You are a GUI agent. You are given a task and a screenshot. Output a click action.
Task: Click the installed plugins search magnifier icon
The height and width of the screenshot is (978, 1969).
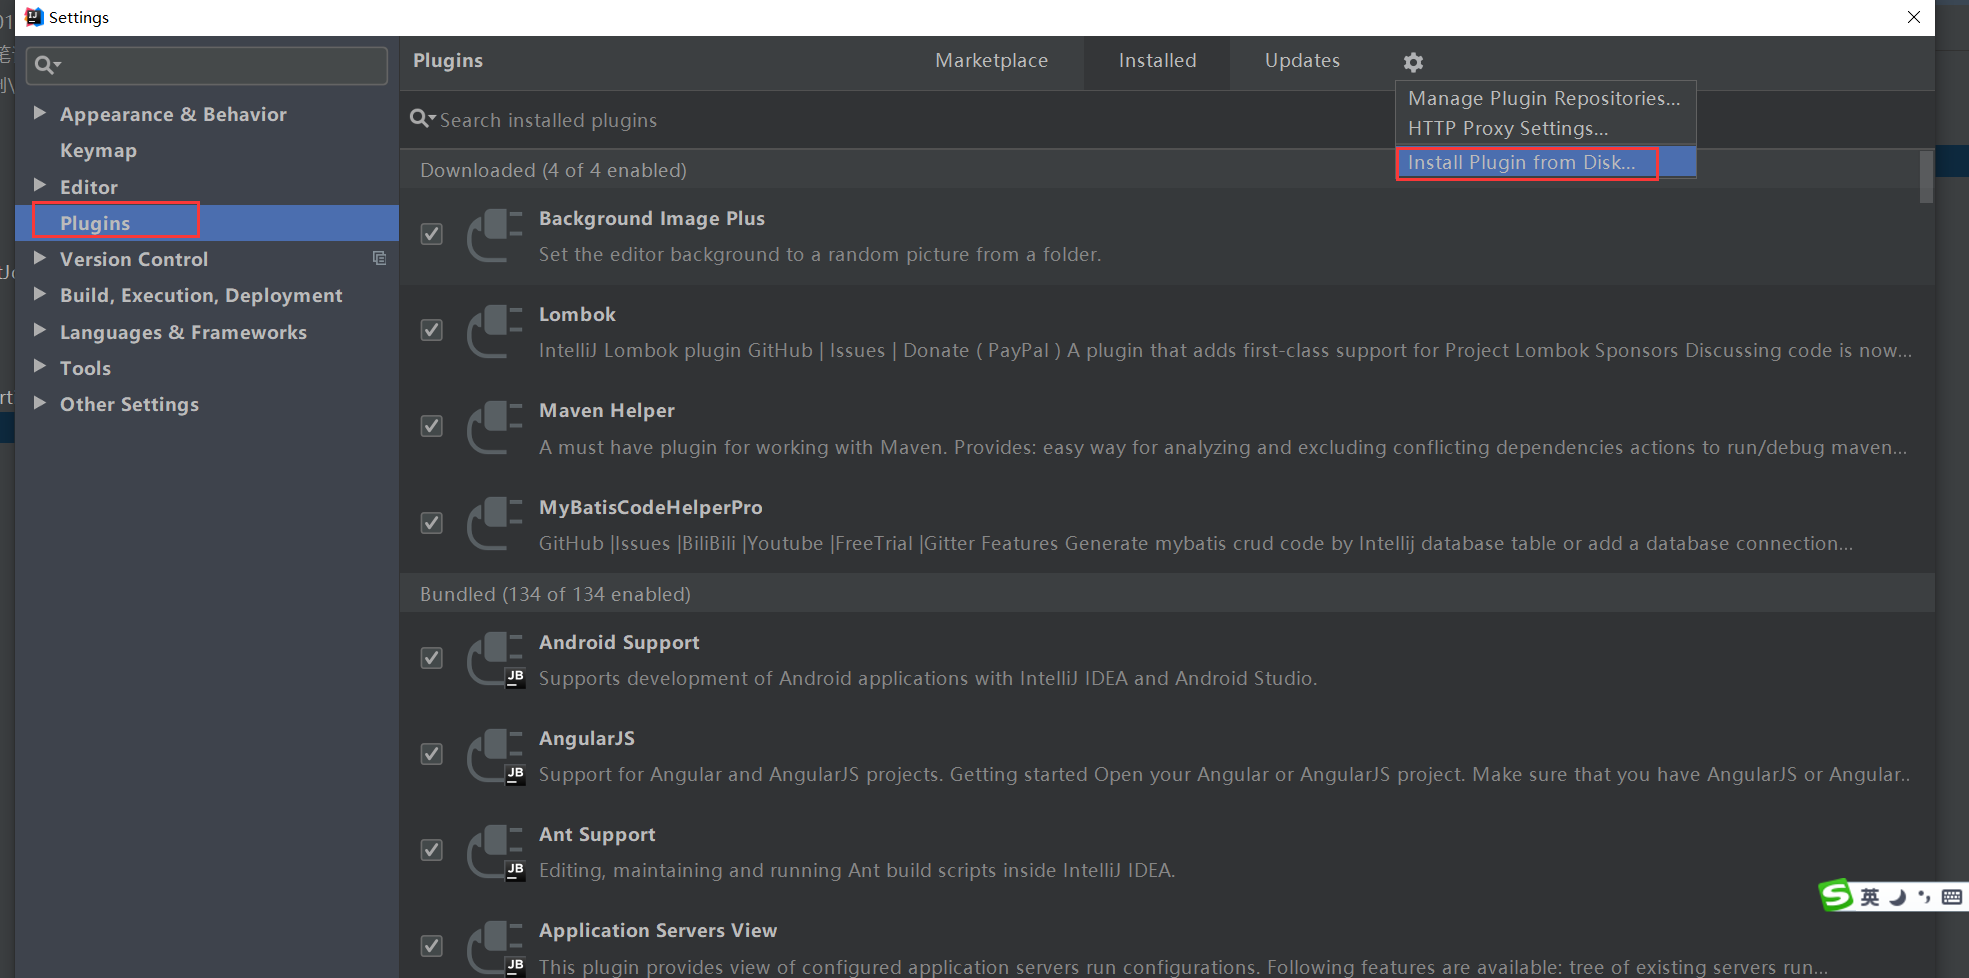[422, 119]
